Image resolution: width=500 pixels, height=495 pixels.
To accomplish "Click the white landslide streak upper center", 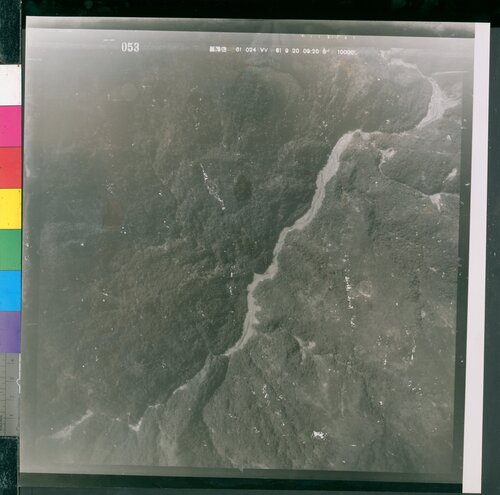I will coord(212,187).
